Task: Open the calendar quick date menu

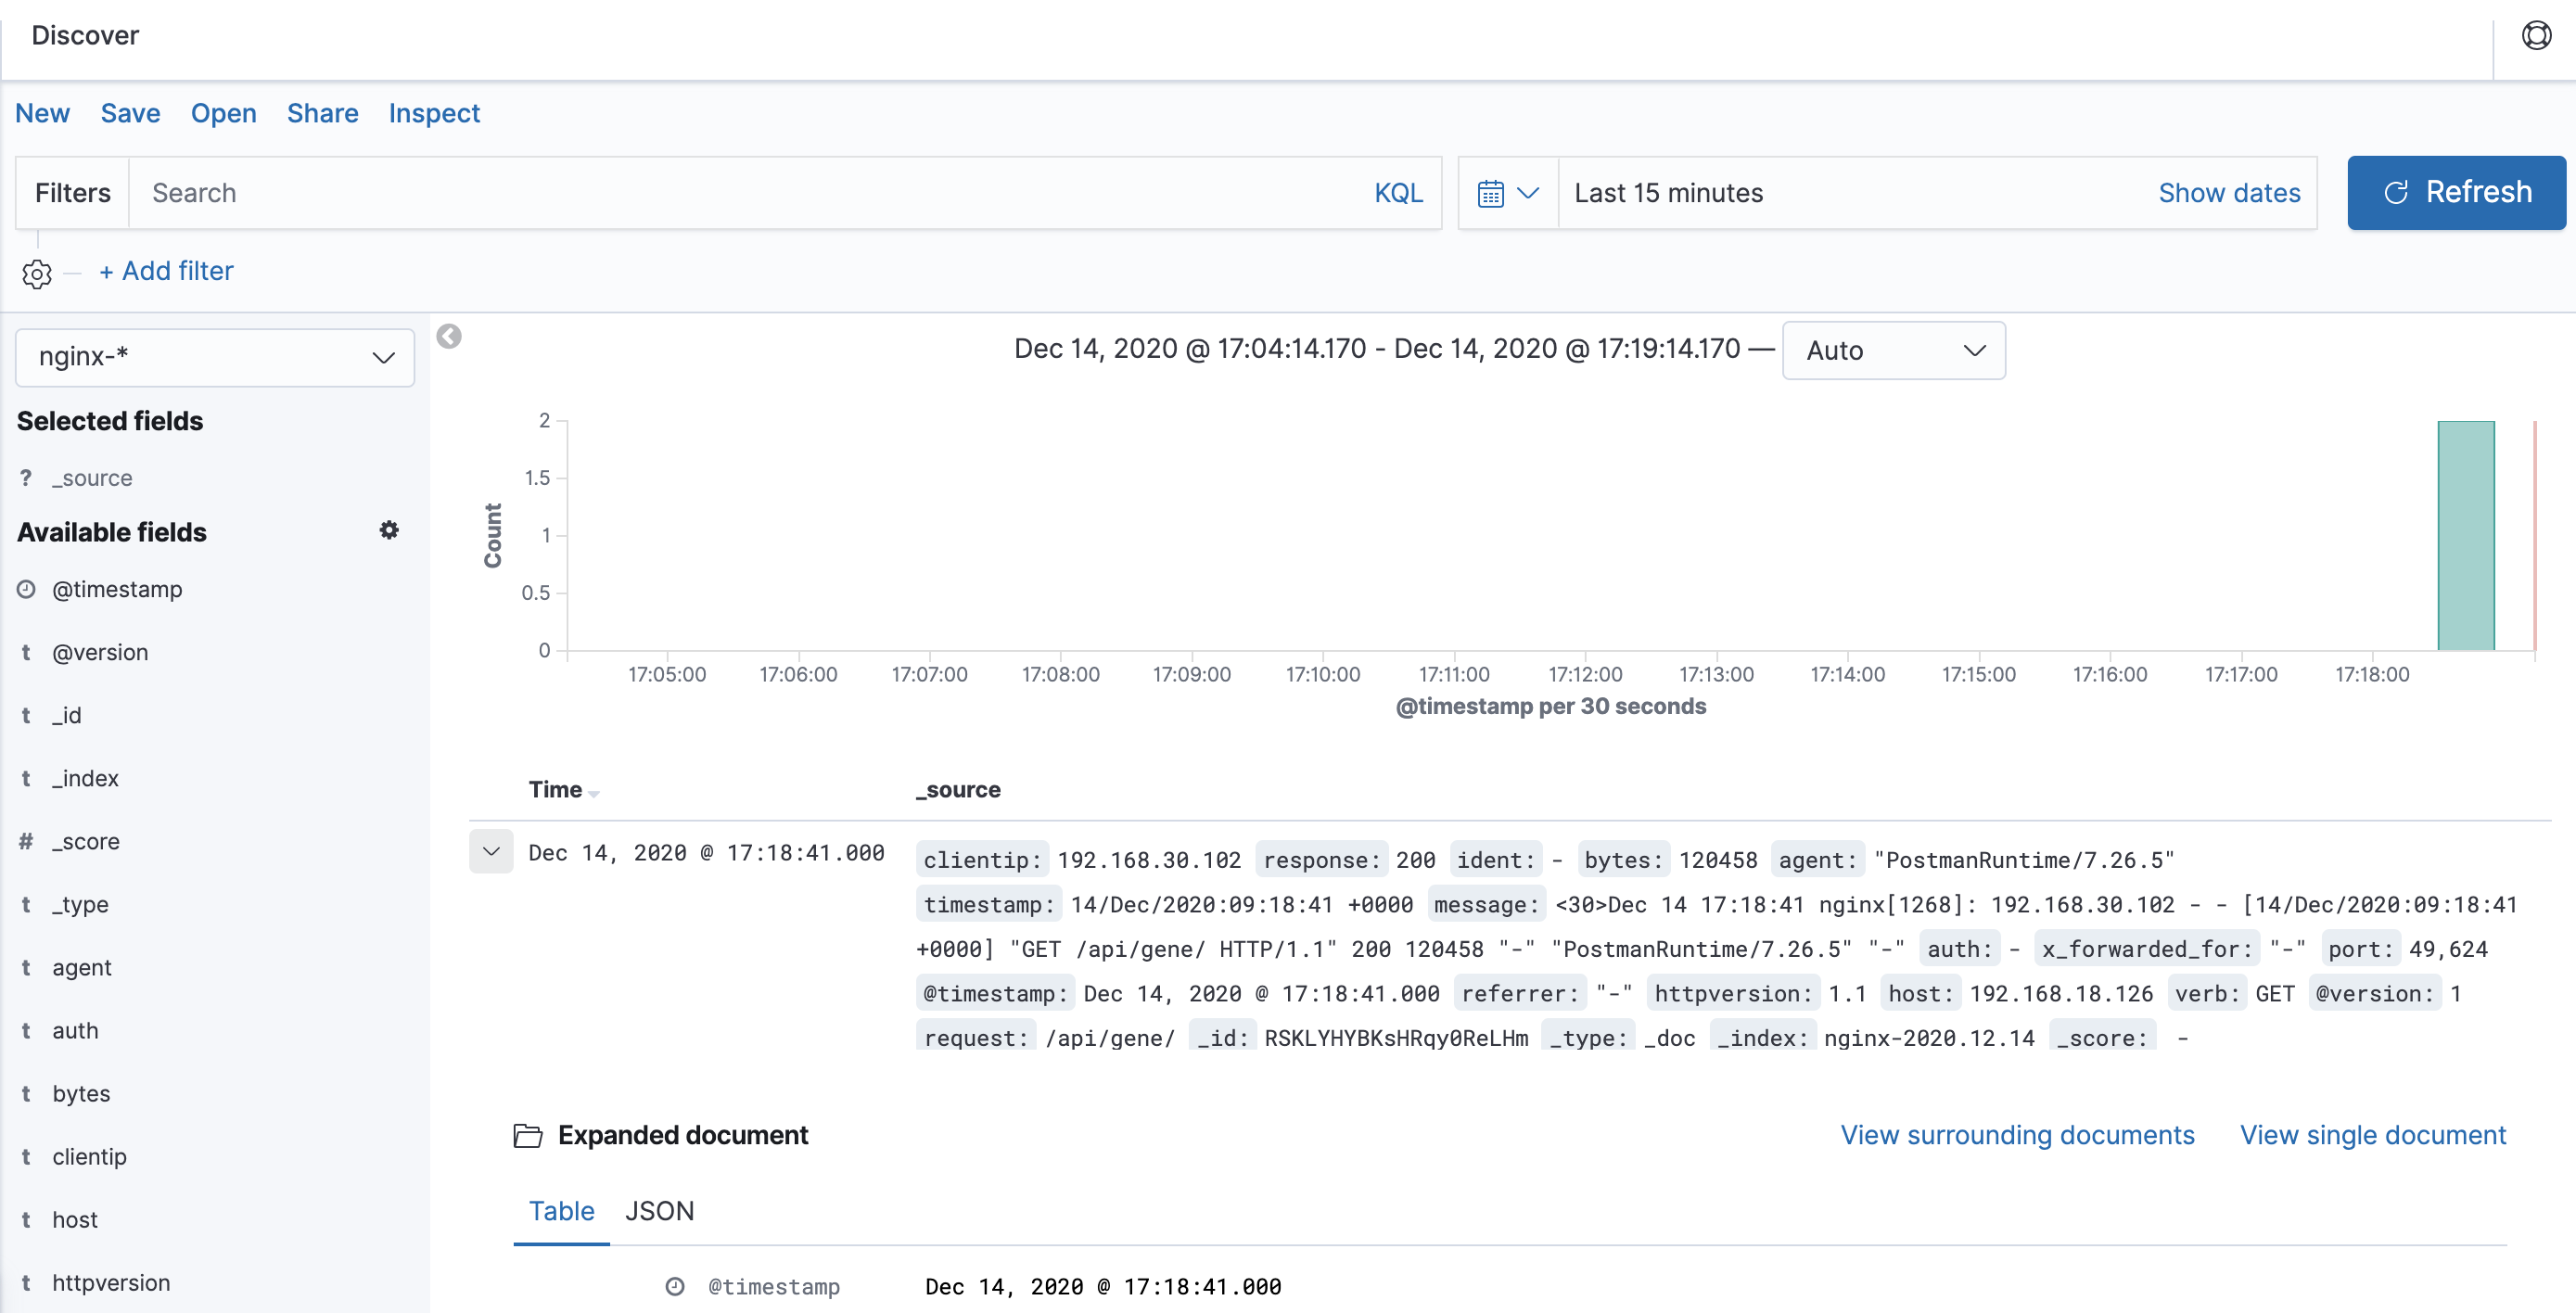Action: (x=1507, y=193)
